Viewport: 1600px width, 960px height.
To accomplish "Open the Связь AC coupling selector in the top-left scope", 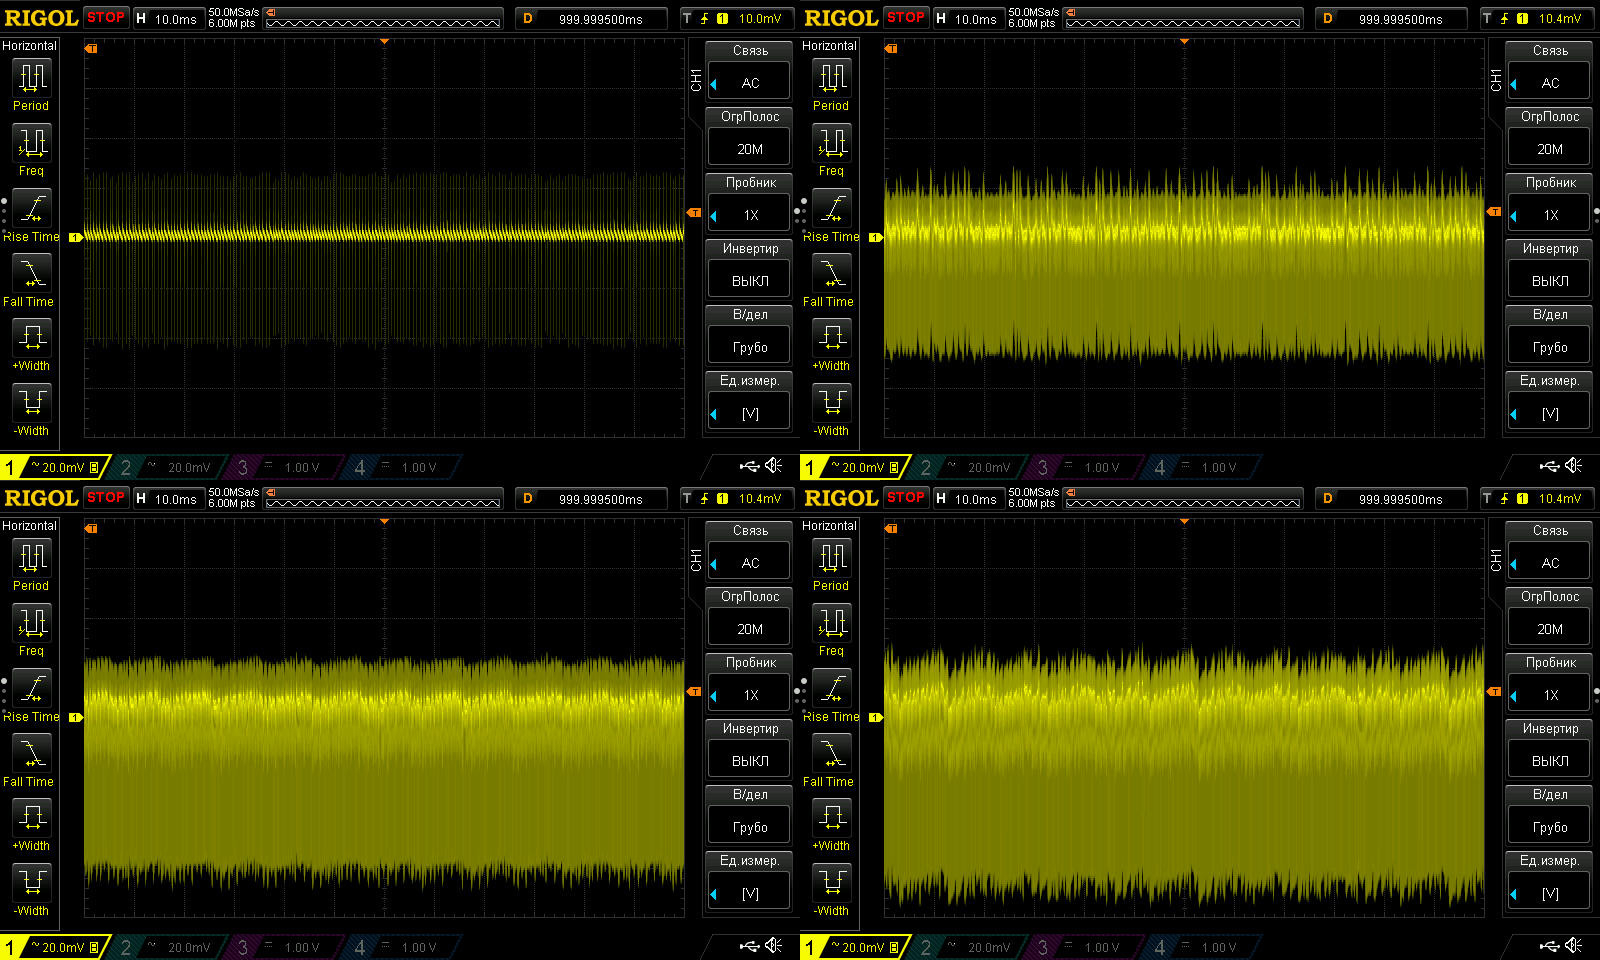I will pos(750,83).
